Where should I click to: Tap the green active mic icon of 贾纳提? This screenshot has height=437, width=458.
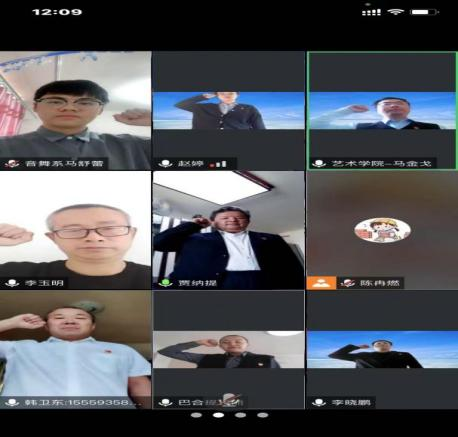(165, 283)
